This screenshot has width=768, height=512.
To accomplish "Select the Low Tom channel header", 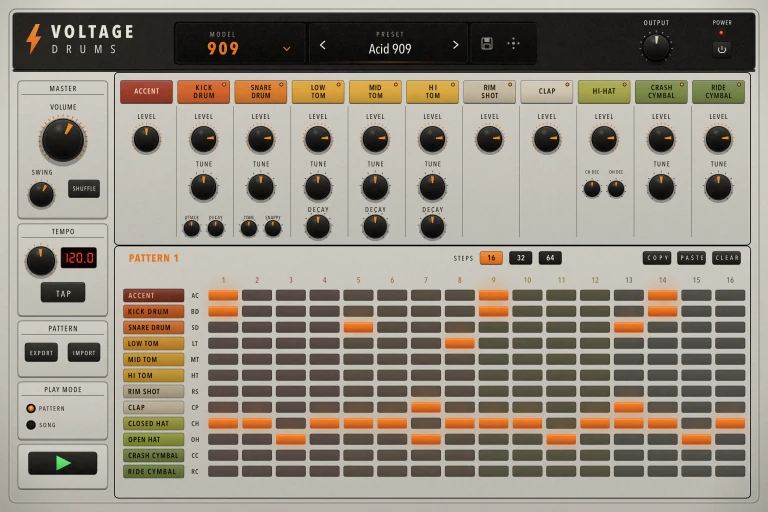I will pos(318,91).
